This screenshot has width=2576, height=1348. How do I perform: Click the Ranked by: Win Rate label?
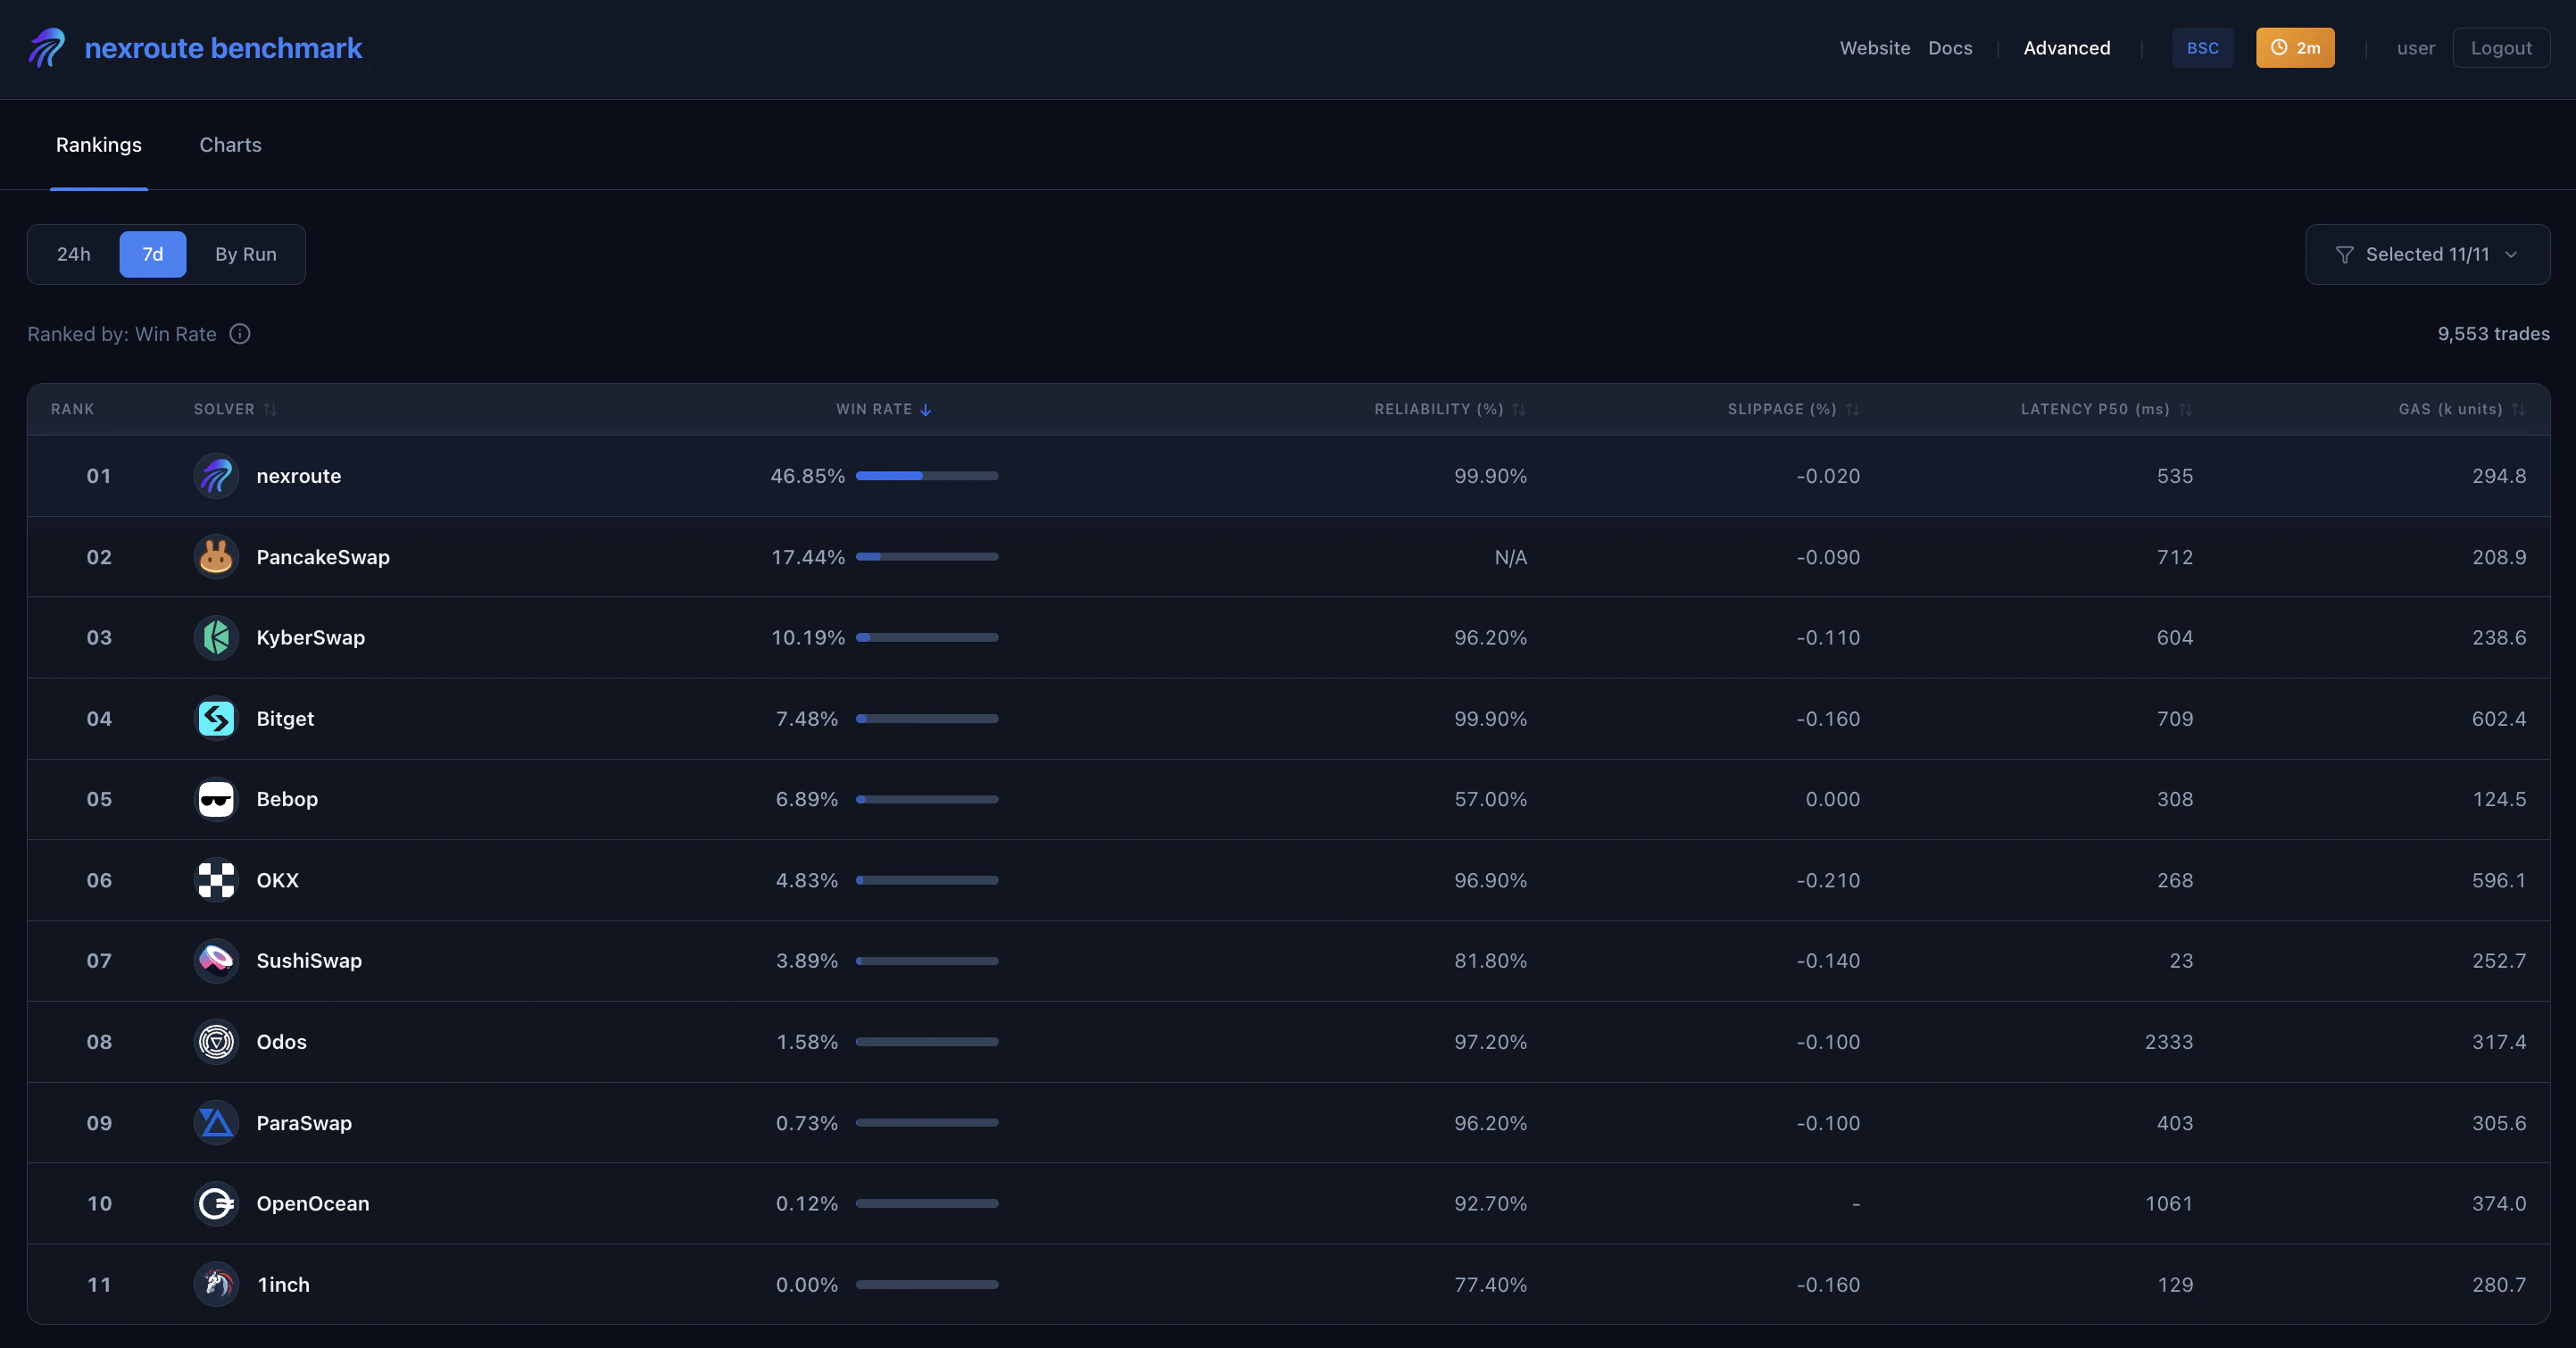pyautogui.click(x=122, y=334)
